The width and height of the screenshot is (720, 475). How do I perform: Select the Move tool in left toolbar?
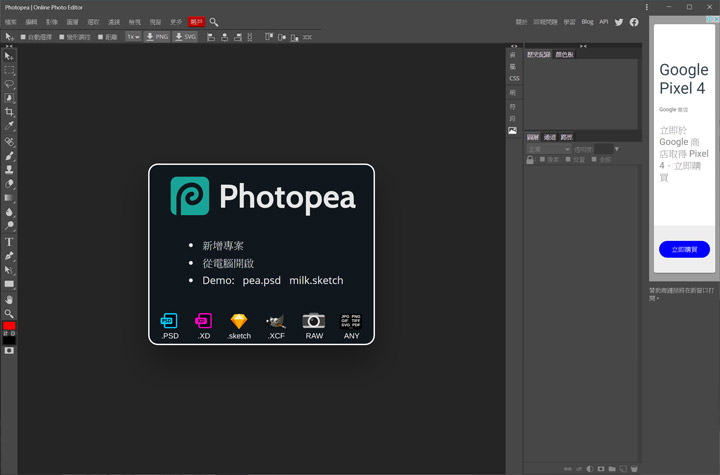coord(9,56)
